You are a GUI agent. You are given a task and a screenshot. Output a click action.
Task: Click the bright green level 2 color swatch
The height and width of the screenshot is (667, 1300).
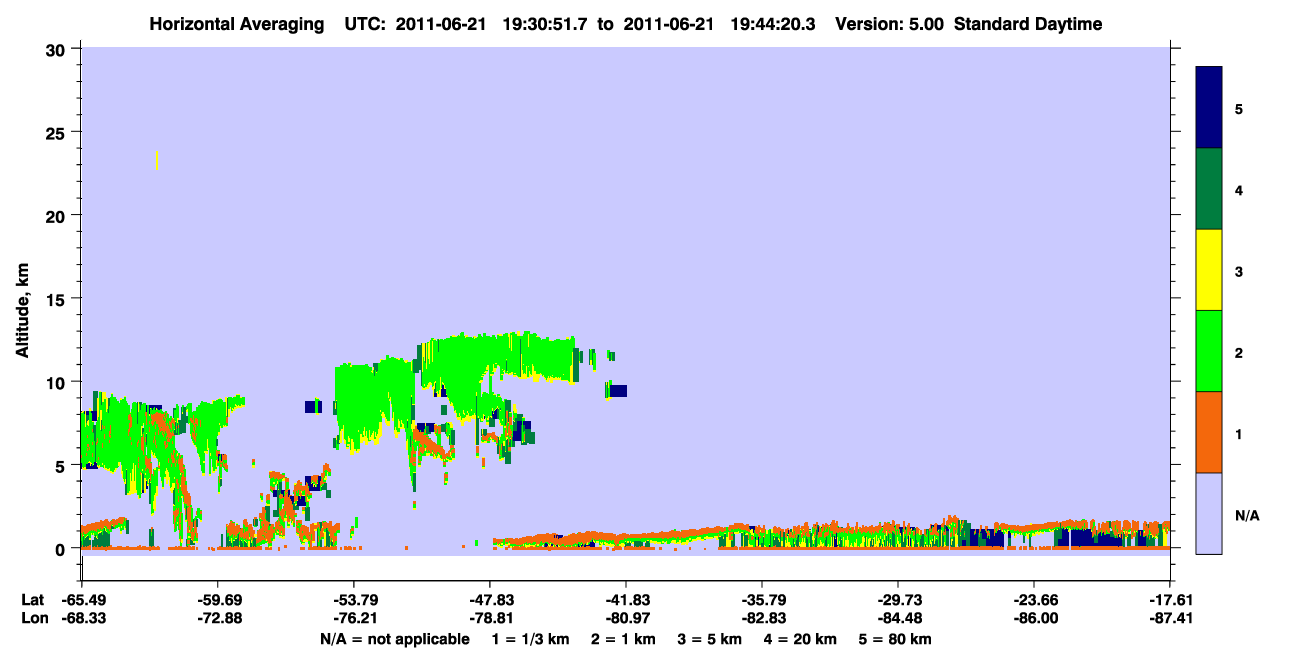[1209, 351]
